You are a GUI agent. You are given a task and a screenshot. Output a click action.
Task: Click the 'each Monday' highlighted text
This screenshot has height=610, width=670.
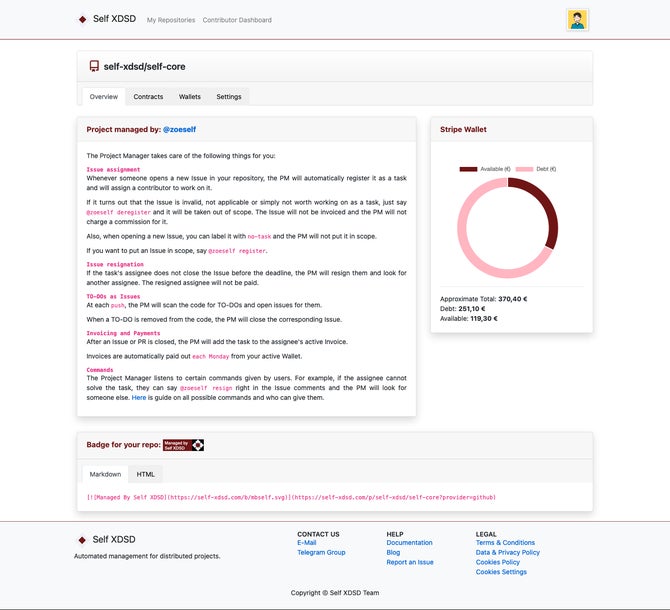point(211,357)
